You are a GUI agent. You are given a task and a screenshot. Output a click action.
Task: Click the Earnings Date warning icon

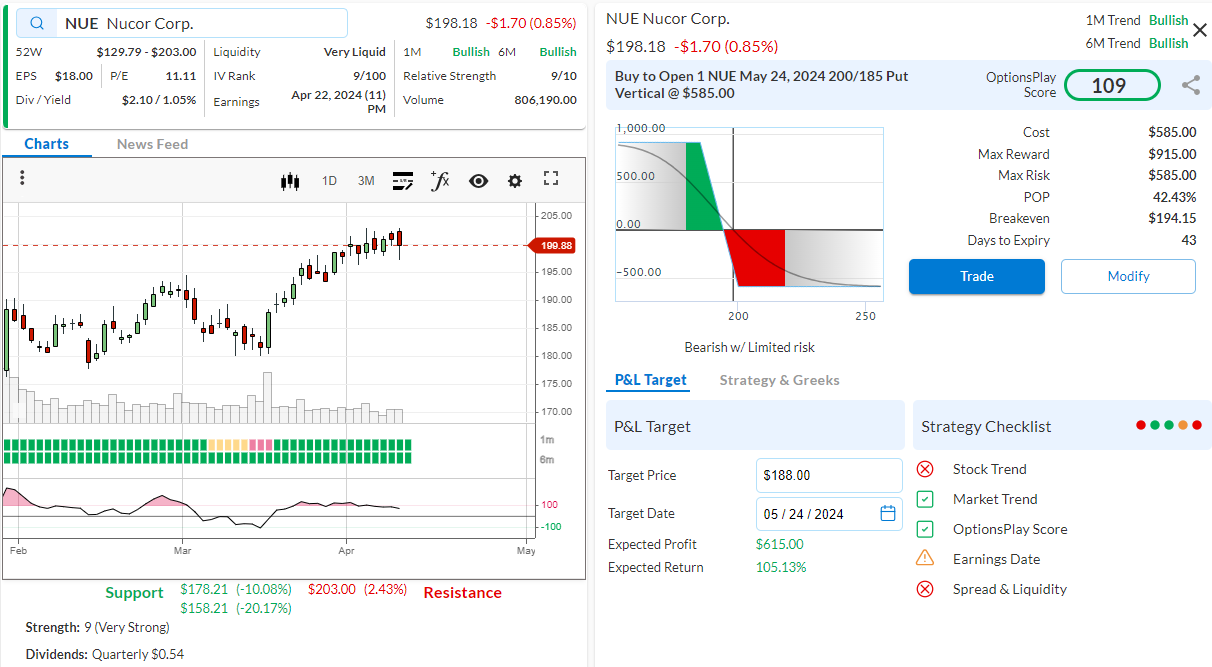pos(925,558)
